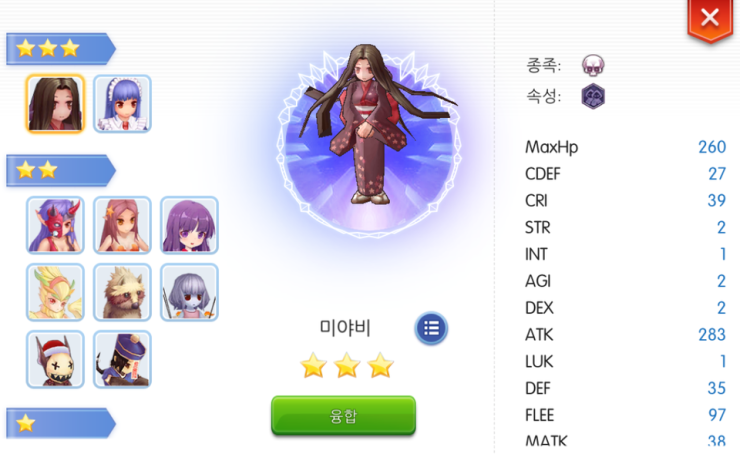The image size is (740, 454).
Task: Close the pet panel with red X
Action: [710, 19]
